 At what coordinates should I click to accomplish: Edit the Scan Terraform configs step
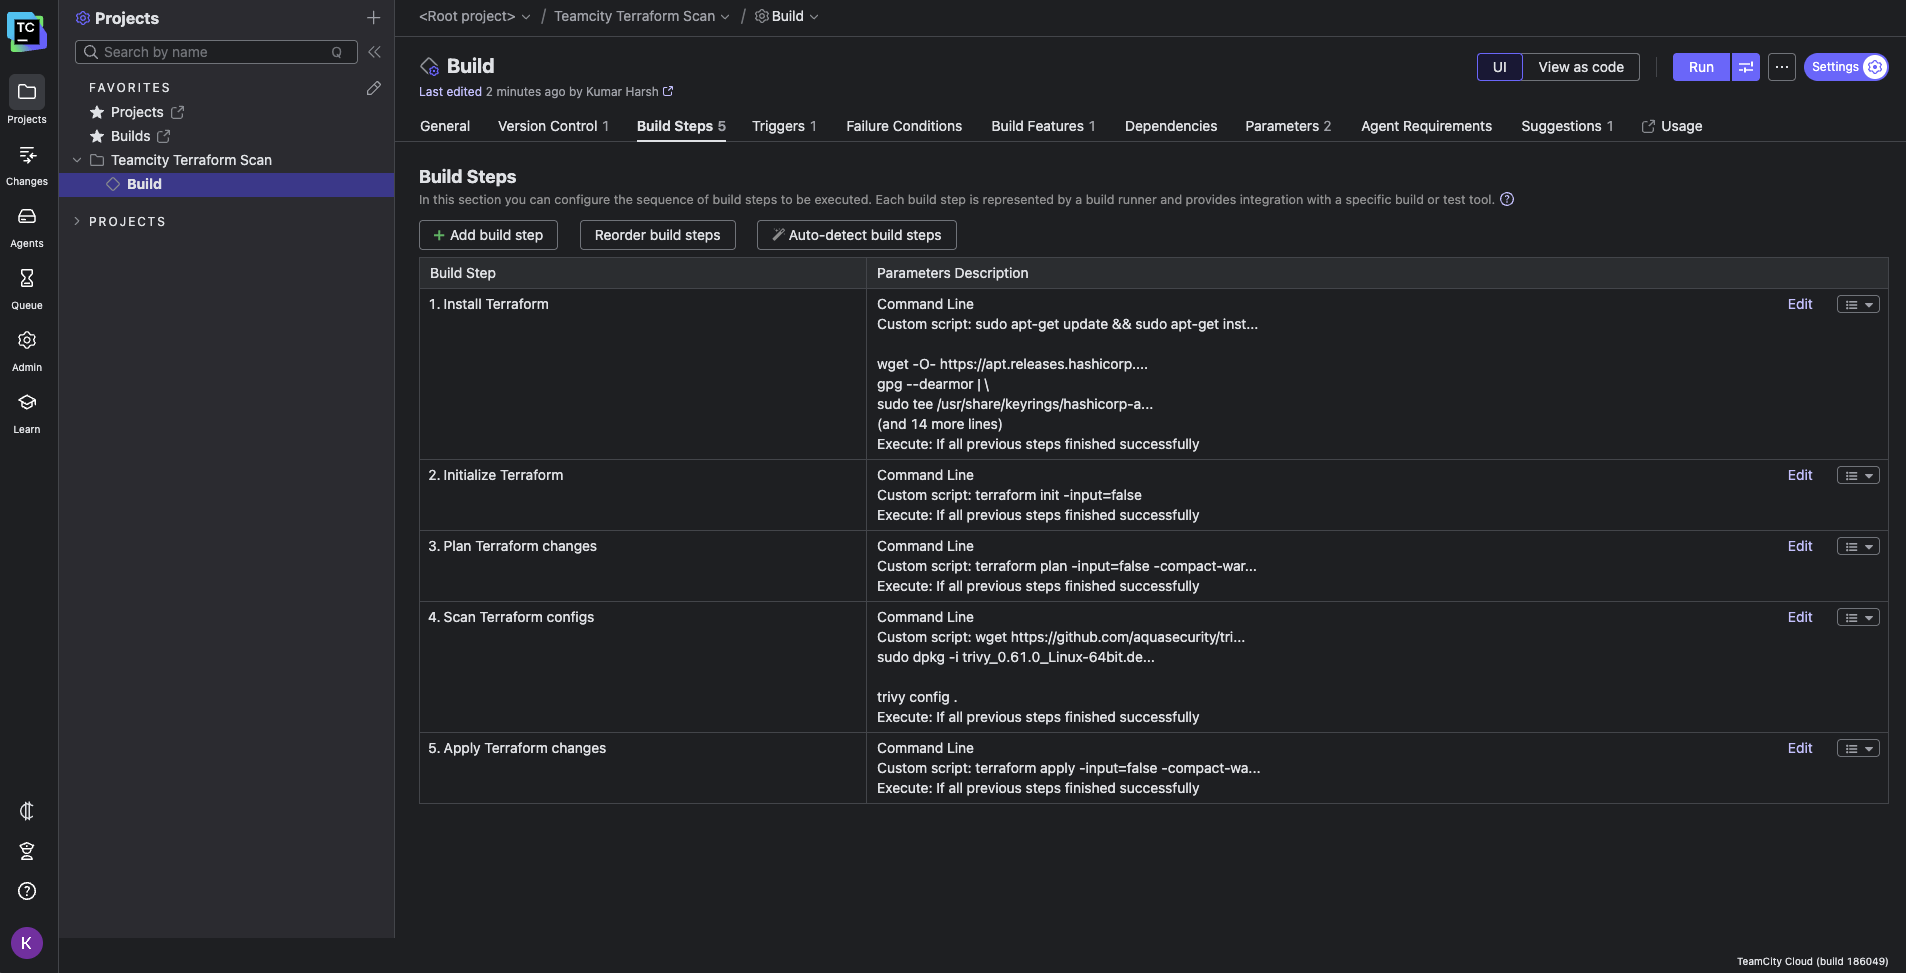(1800, 617)
